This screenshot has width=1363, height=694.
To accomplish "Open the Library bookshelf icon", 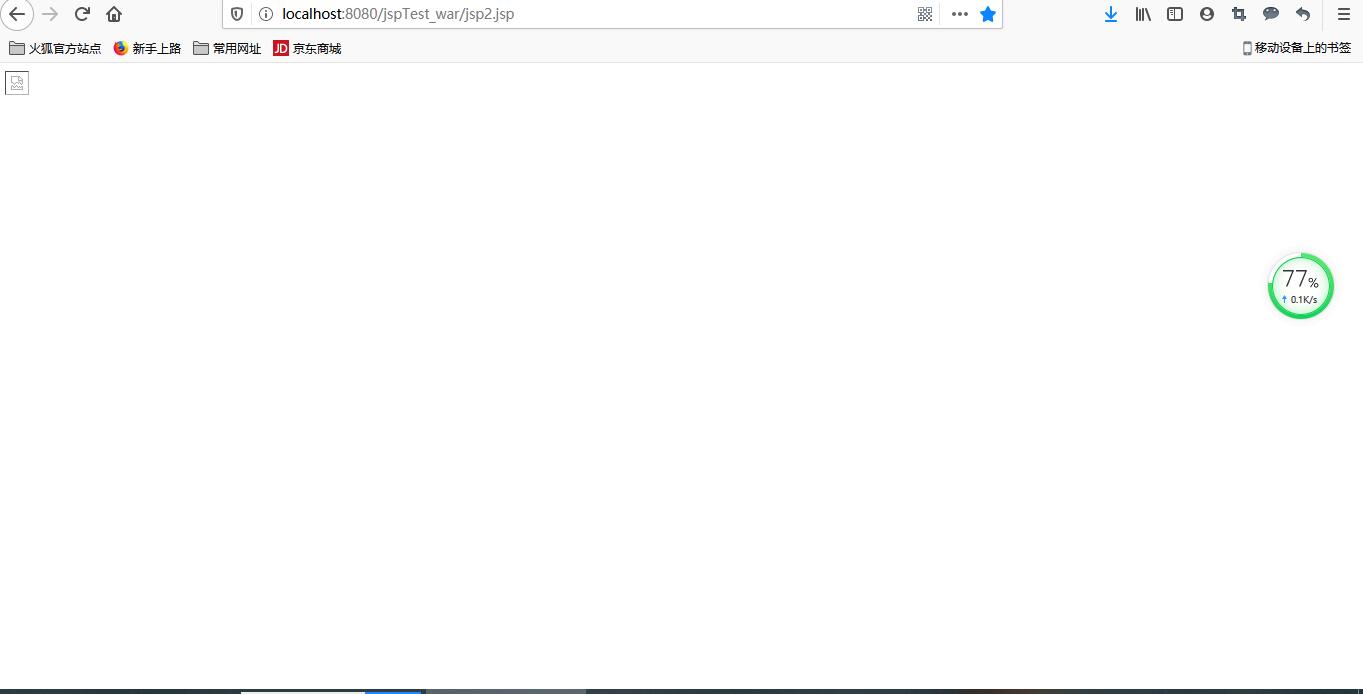I will click(1143, 14).
